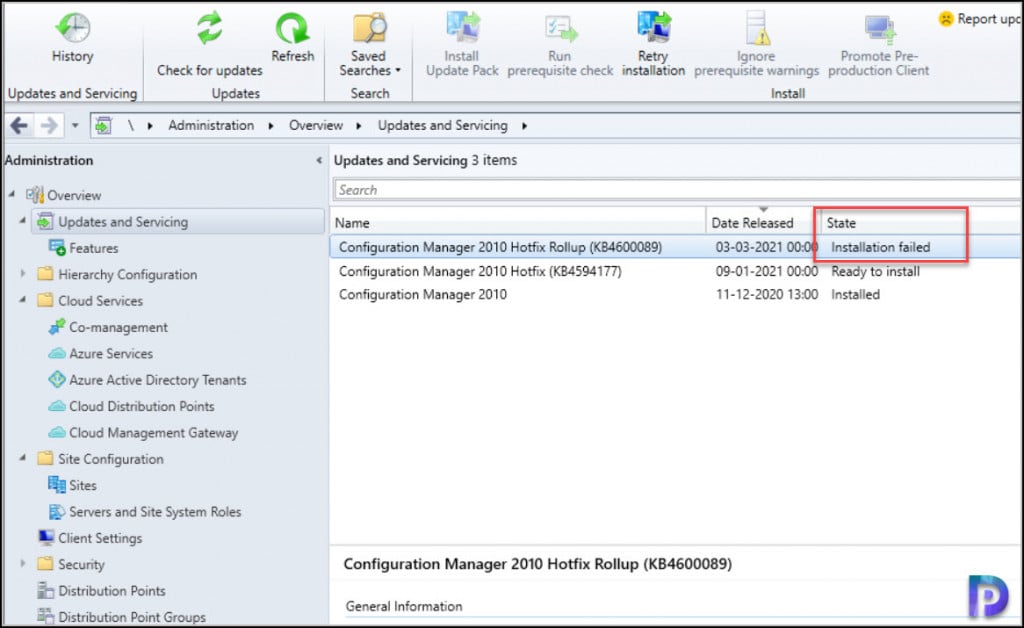Click the Azure Services cloud icon
The image size is (1024, 628).
click(57, 353)
